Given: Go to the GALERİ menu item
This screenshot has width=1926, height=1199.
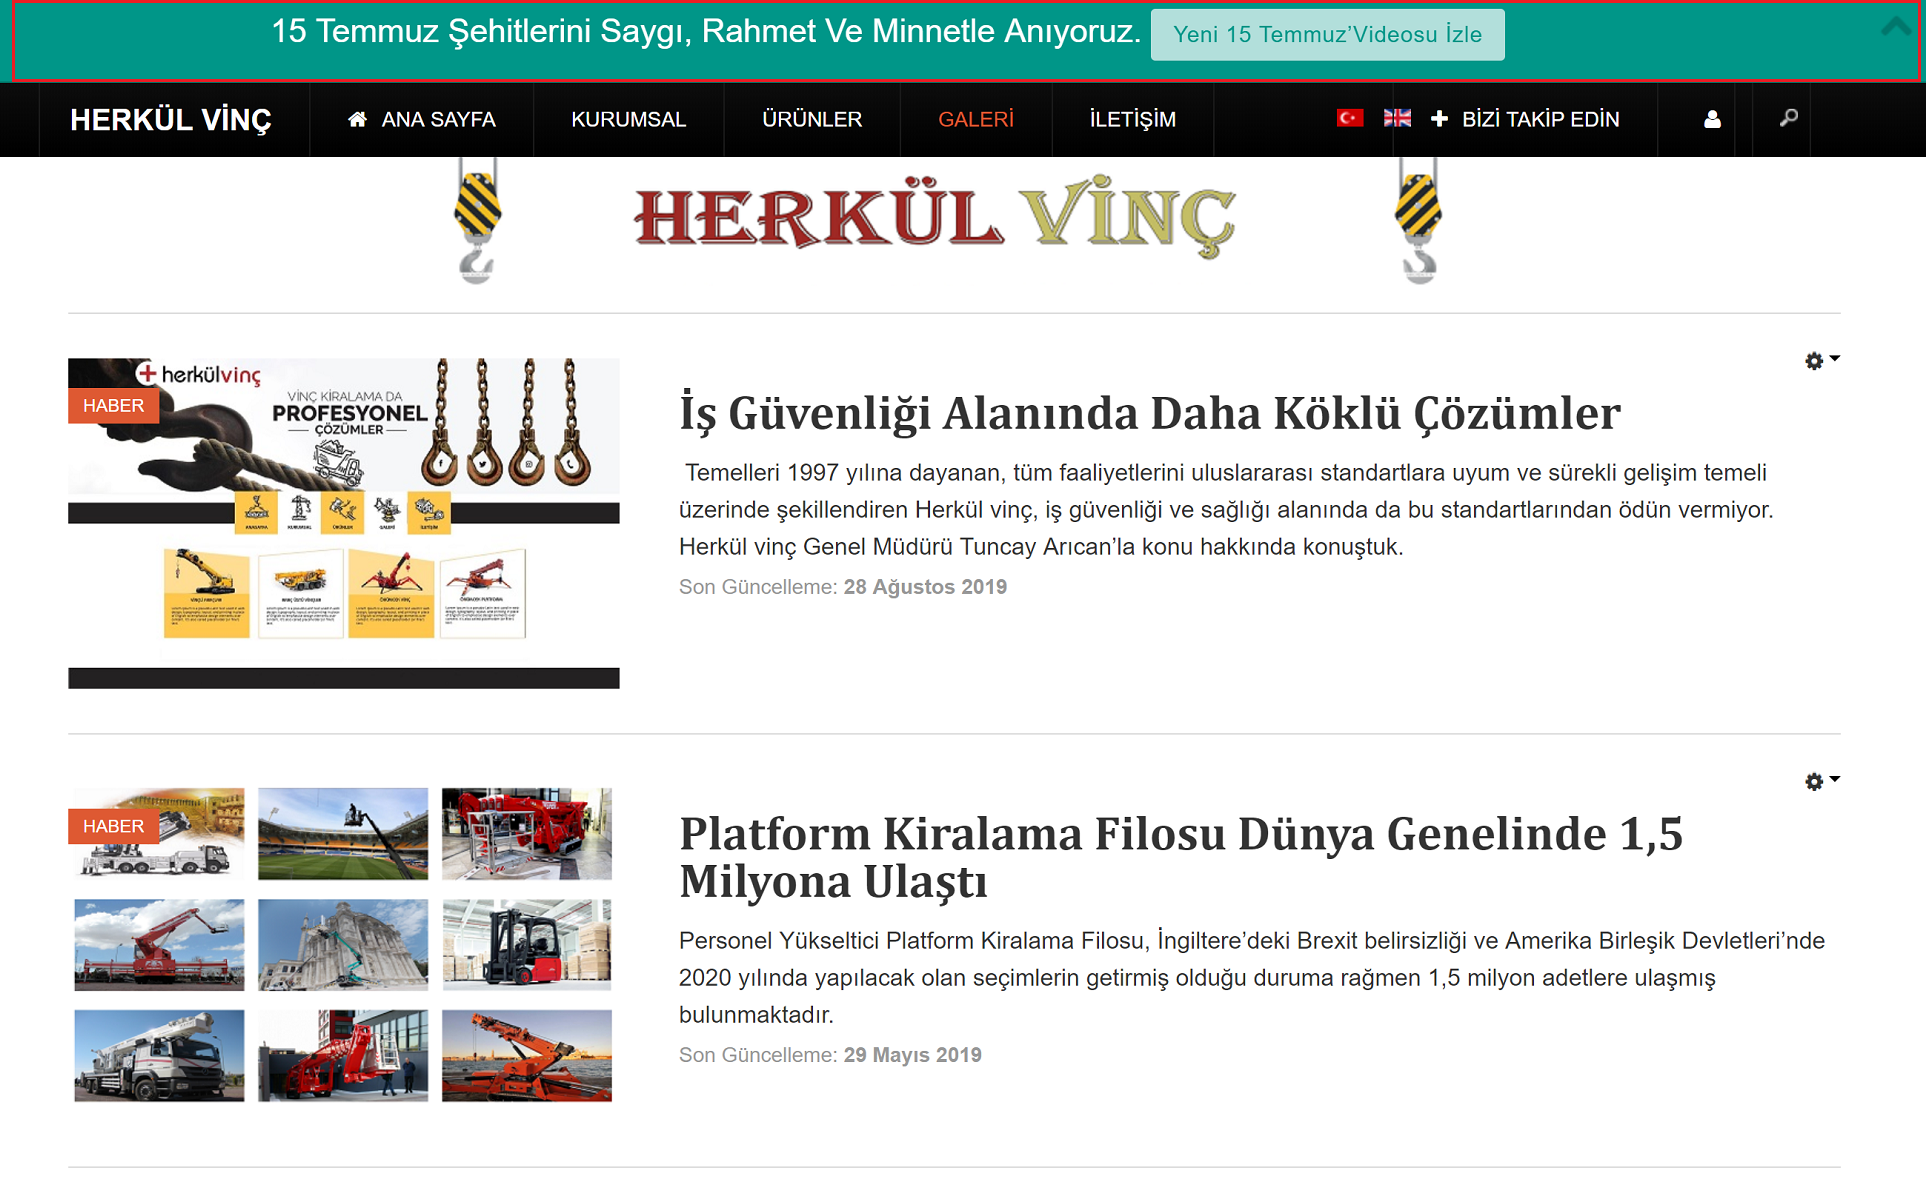Looking at the screenshot, I should click(975, 120).
